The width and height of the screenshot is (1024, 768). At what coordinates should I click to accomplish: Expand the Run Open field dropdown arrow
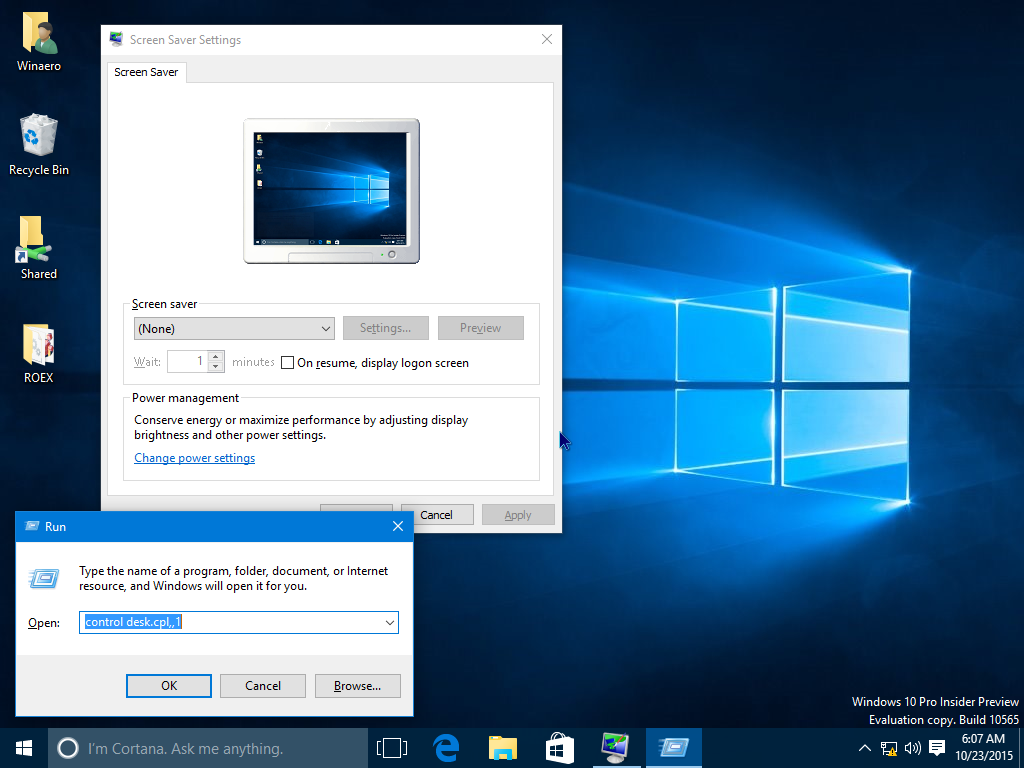[x=390, y=622]
